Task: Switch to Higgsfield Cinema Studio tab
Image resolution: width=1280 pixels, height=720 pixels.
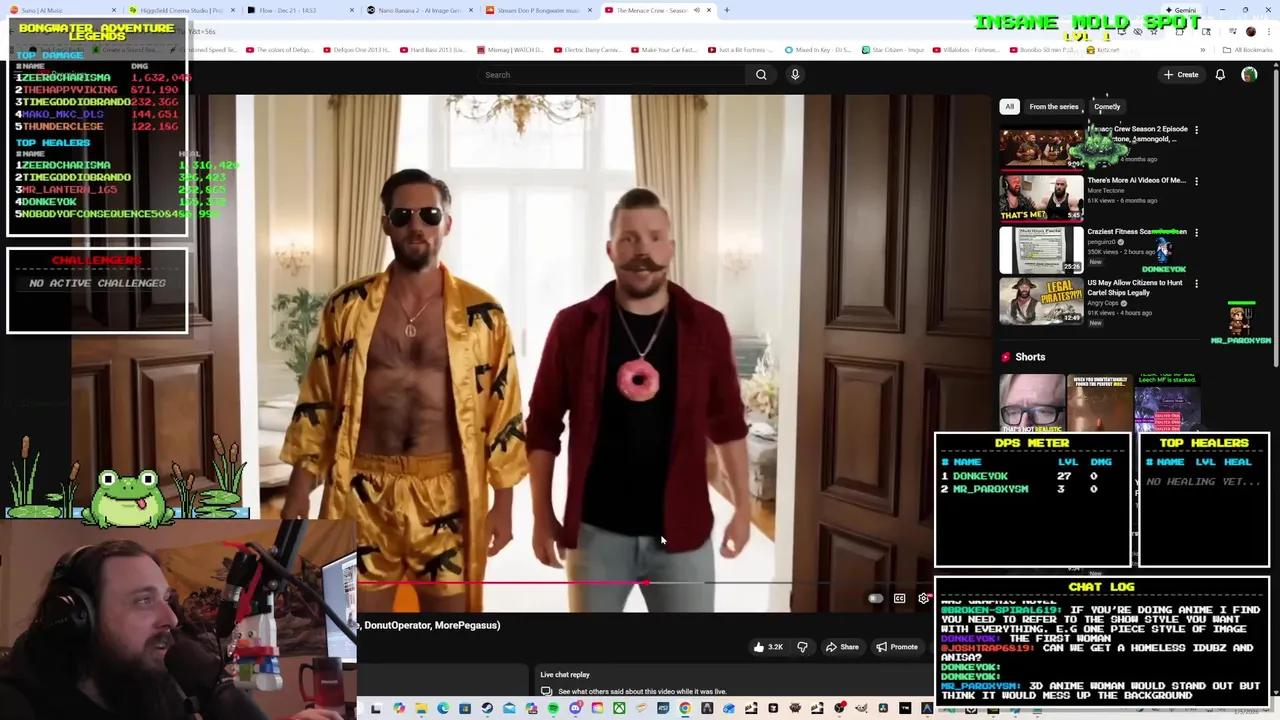Action: coord(180,10)
